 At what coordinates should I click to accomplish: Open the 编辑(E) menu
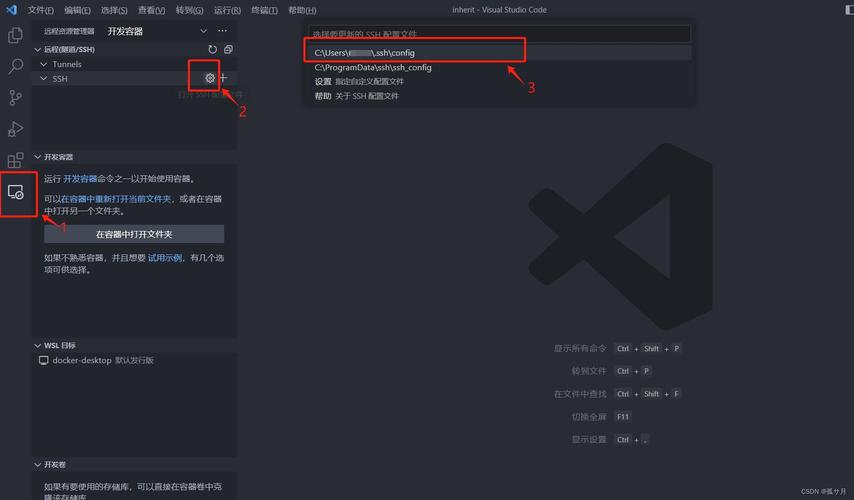tap(77, 10)
